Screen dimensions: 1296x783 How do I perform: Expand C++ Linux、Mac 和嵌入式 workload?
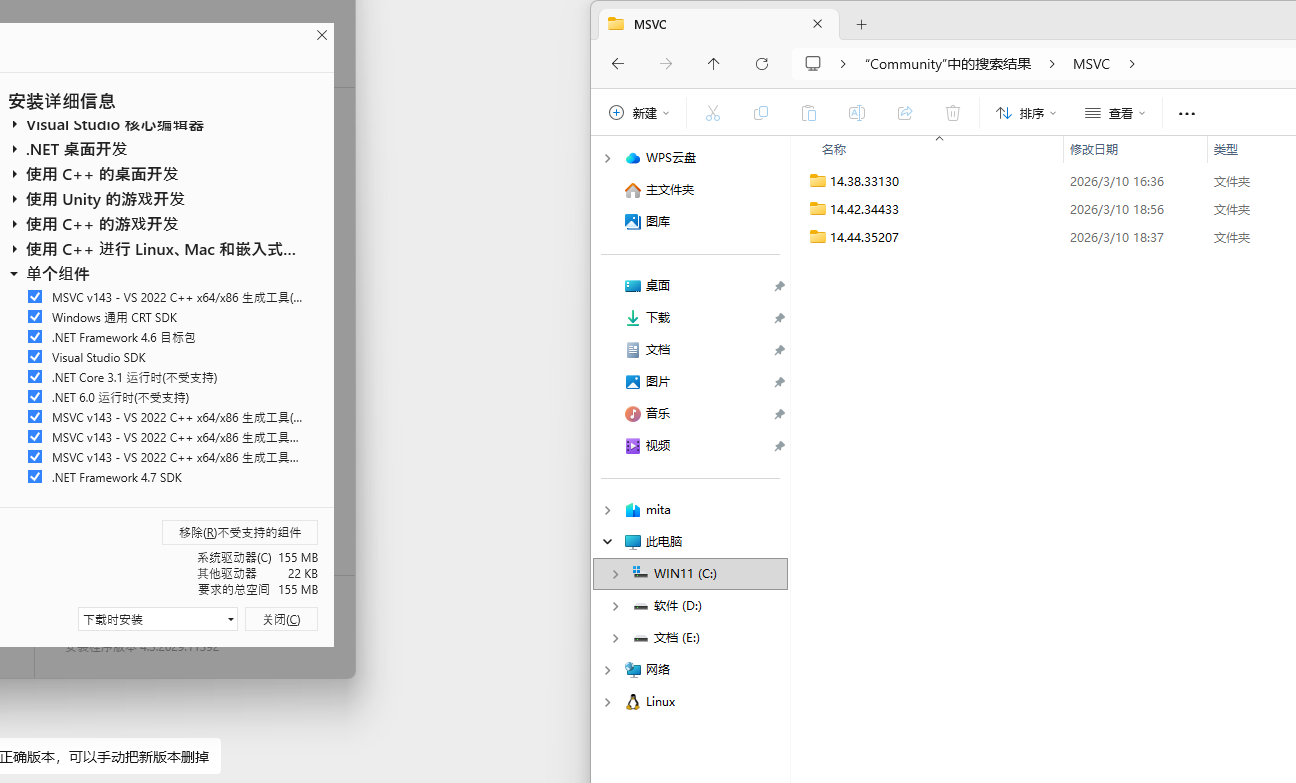pyautogui.click(x=15, y=249)
